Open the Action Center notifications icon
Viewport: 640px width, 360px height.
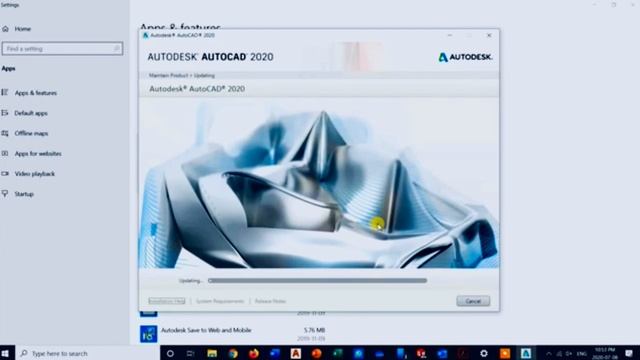(x=629, y=353)
